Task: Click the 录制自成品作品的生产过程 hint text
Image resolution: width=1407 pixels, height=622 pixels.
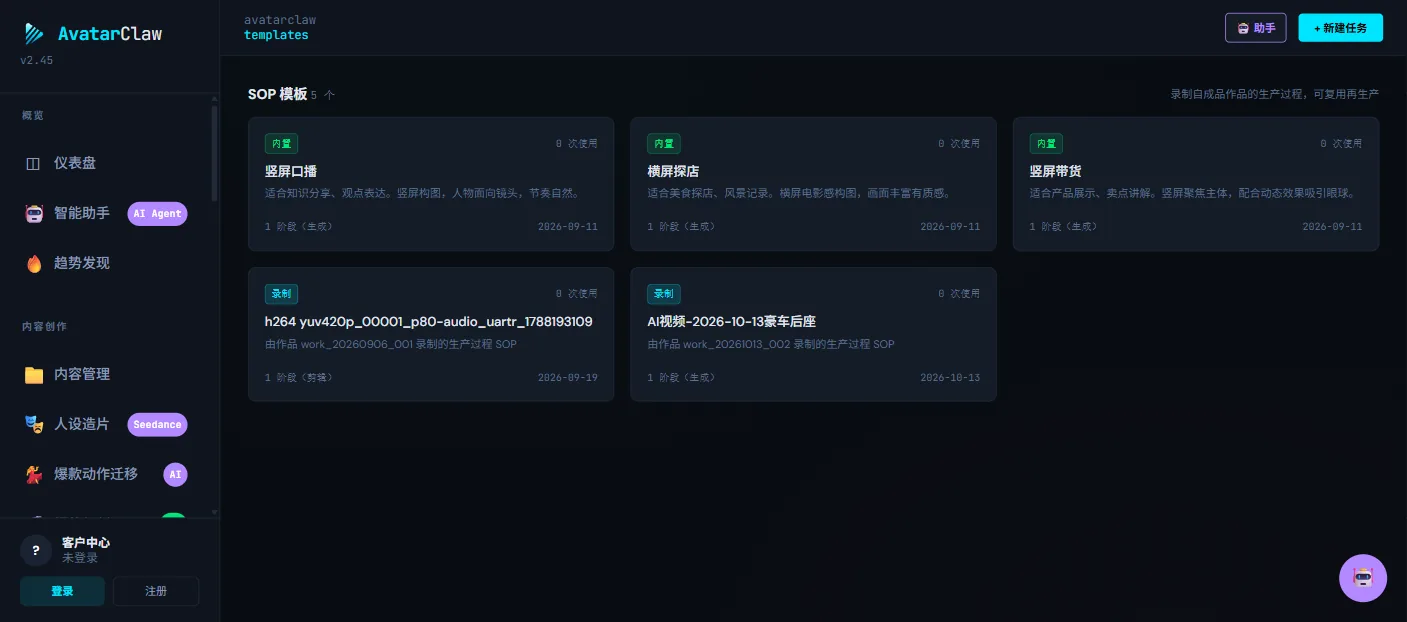Action: pos(1275,94)
